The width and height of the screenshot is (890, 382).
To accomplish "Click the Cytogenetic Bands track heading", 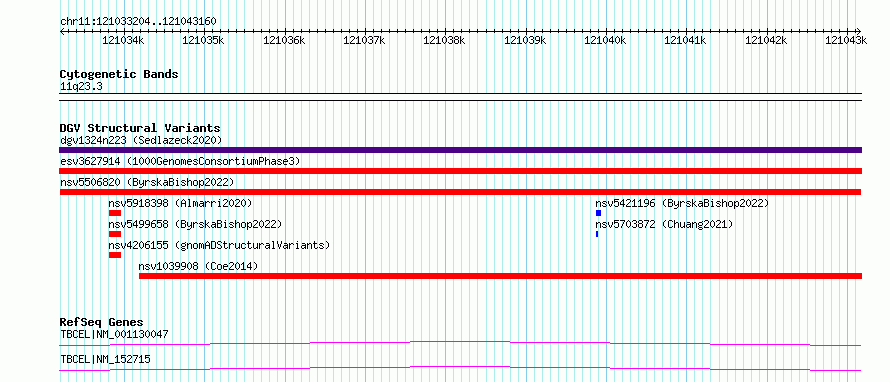I will [x=119, y=74].
